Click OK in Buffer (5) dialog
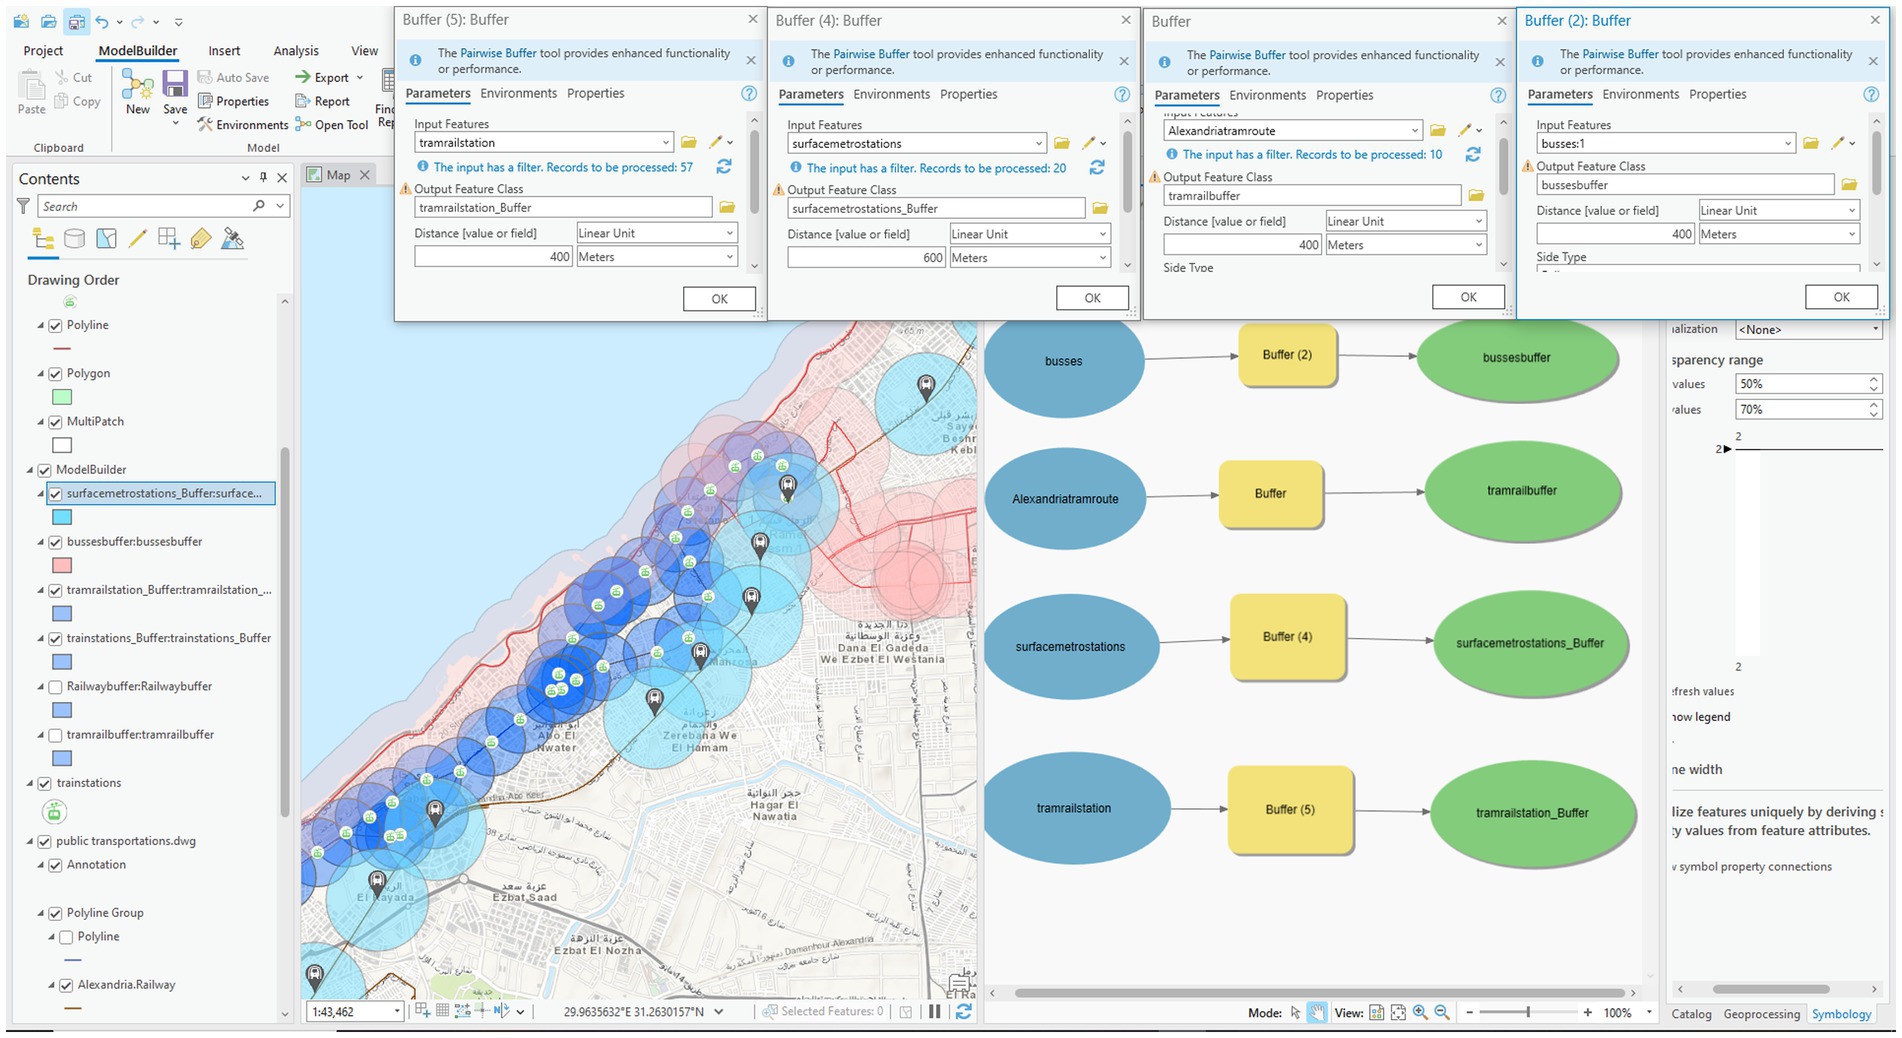The width and height of the screenshot is (1902, 1038). 719,299
